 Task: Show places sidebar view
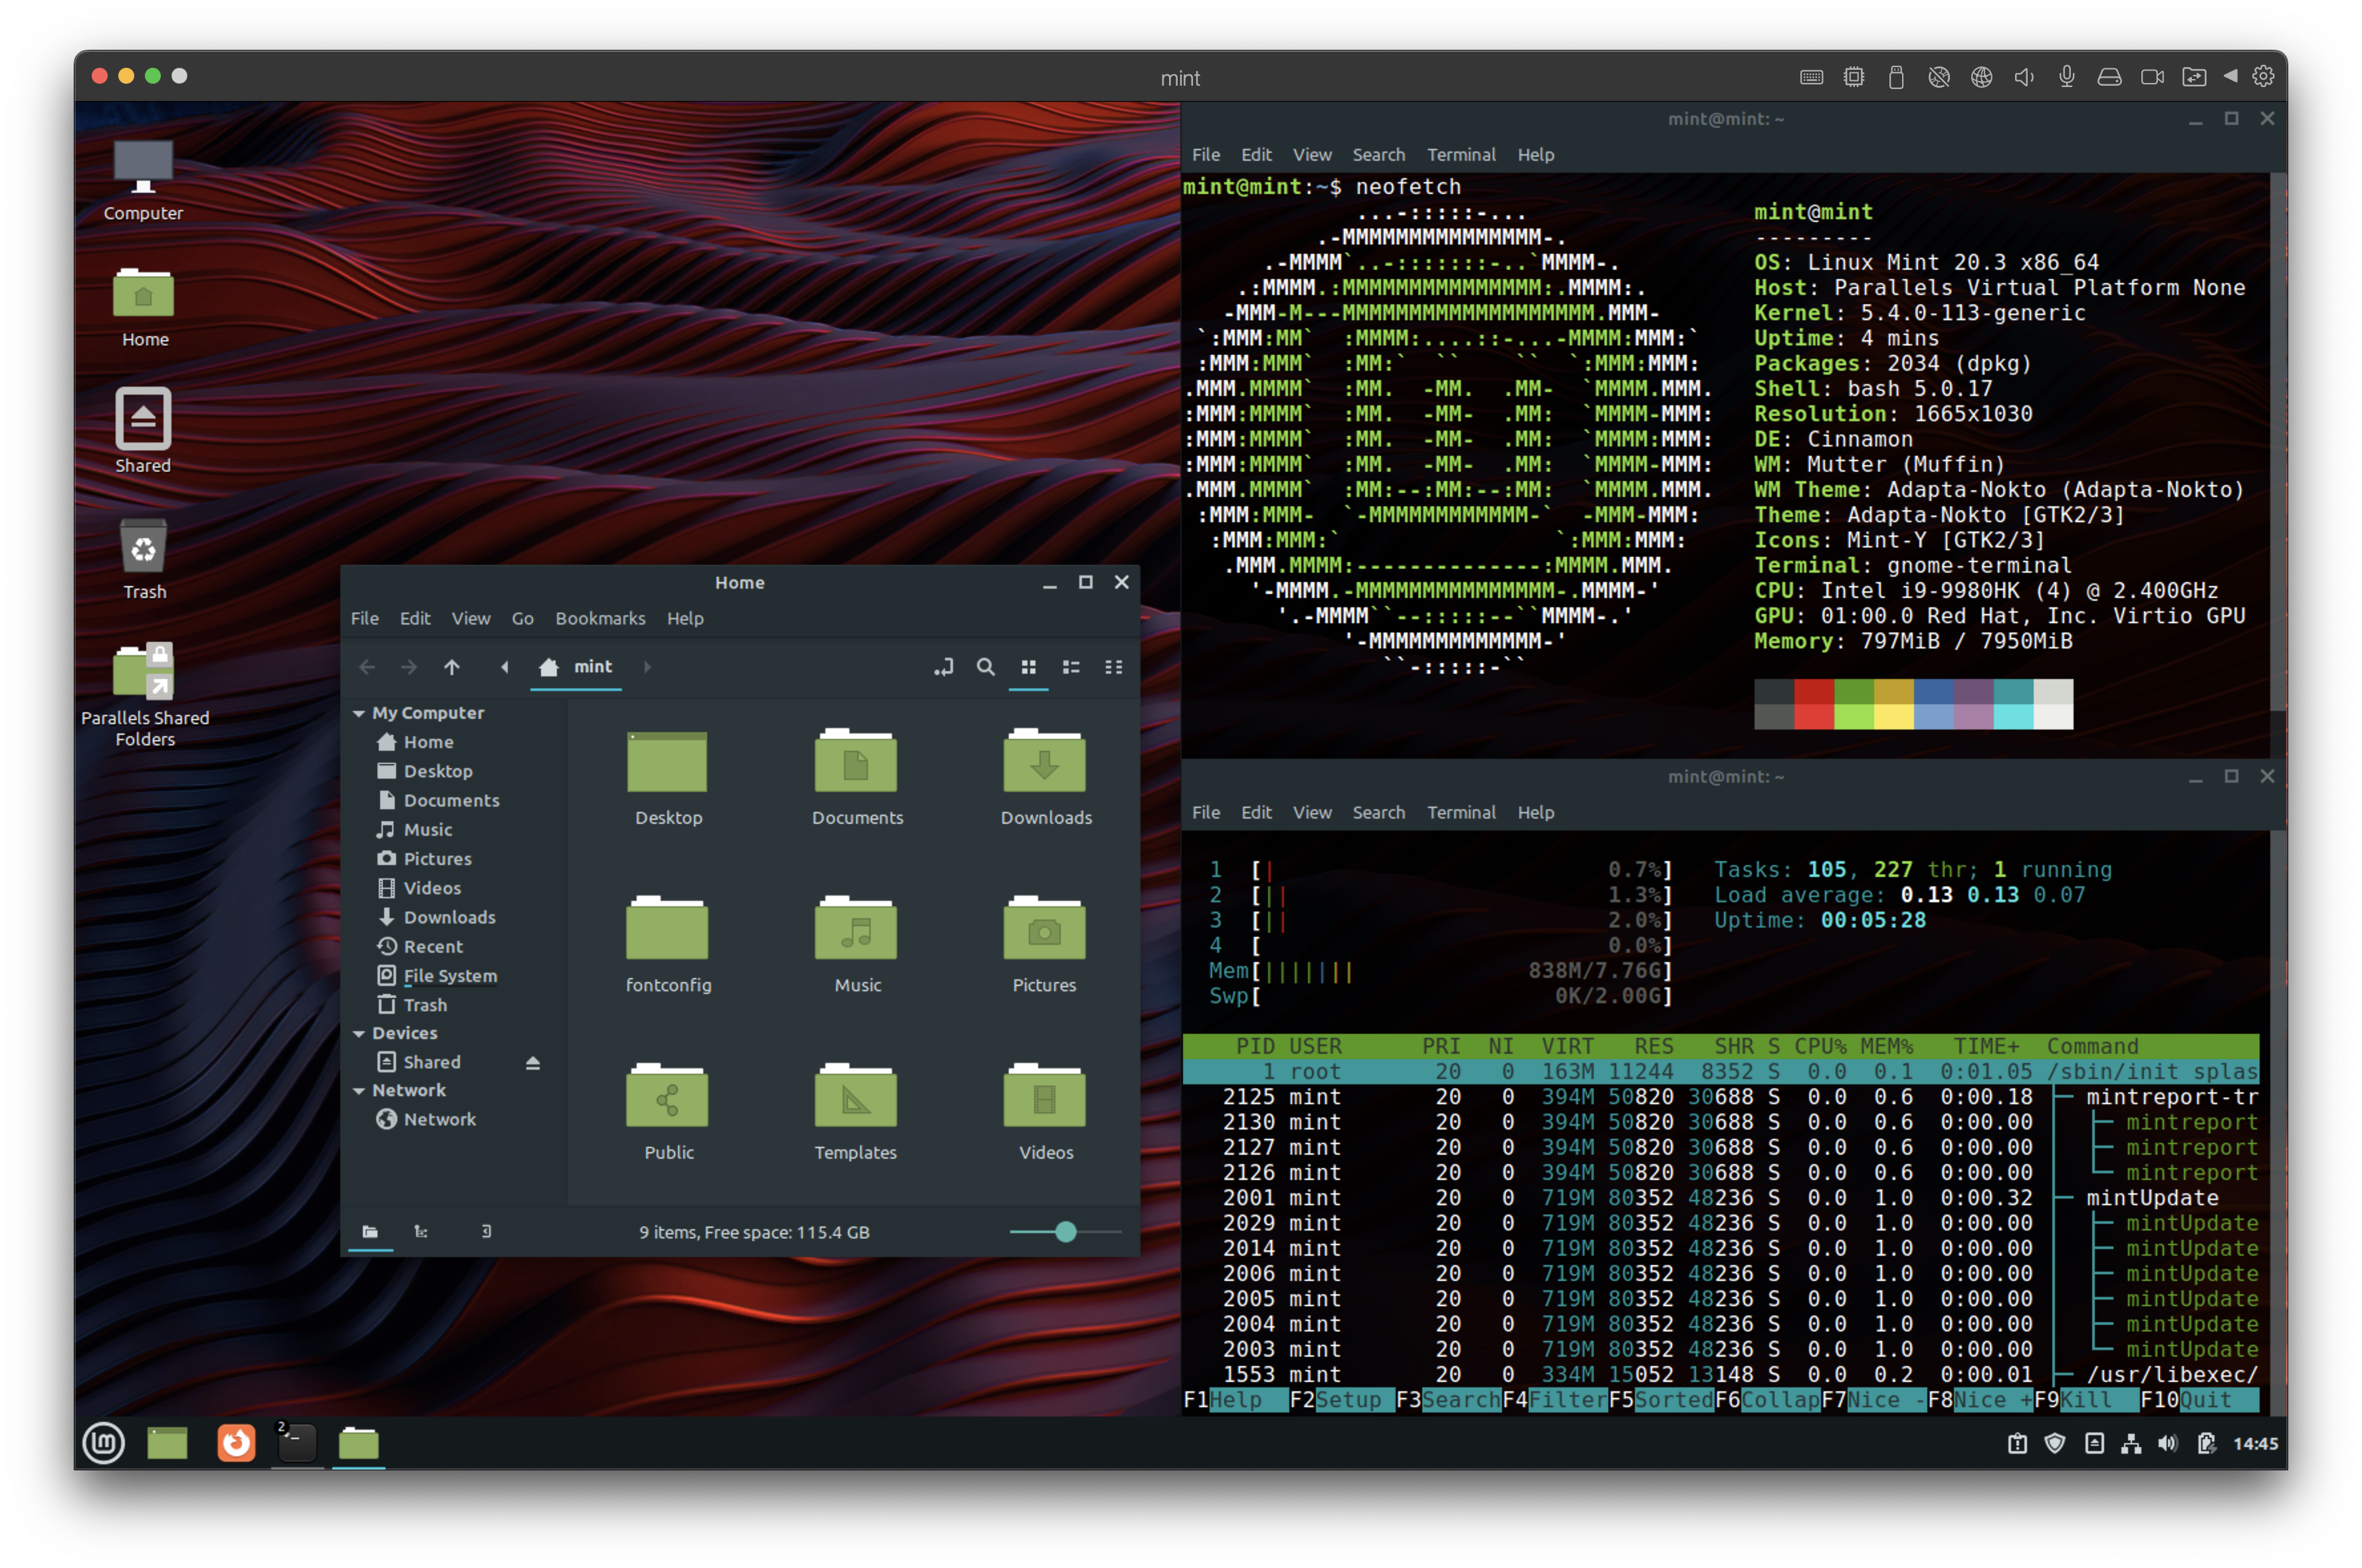pos(370,1232)
